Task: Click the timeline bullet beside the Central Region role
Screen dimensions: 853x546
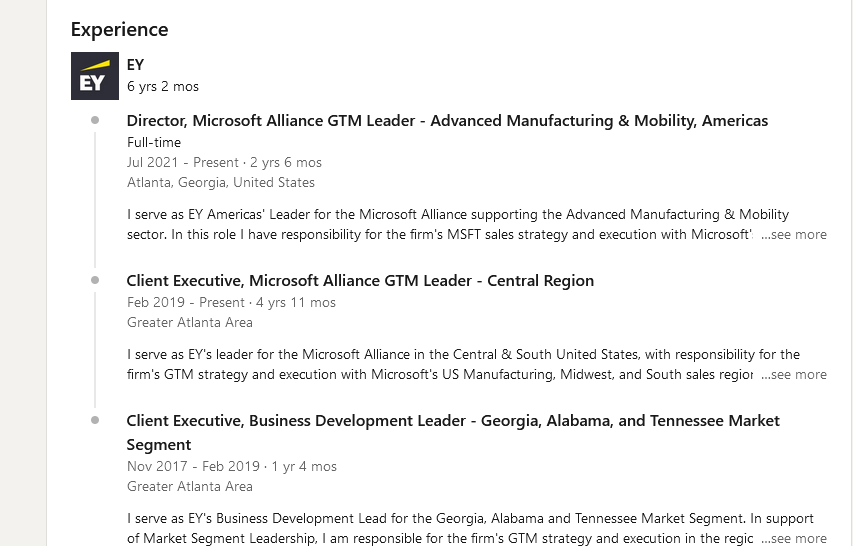Action: tap(95, 280)
